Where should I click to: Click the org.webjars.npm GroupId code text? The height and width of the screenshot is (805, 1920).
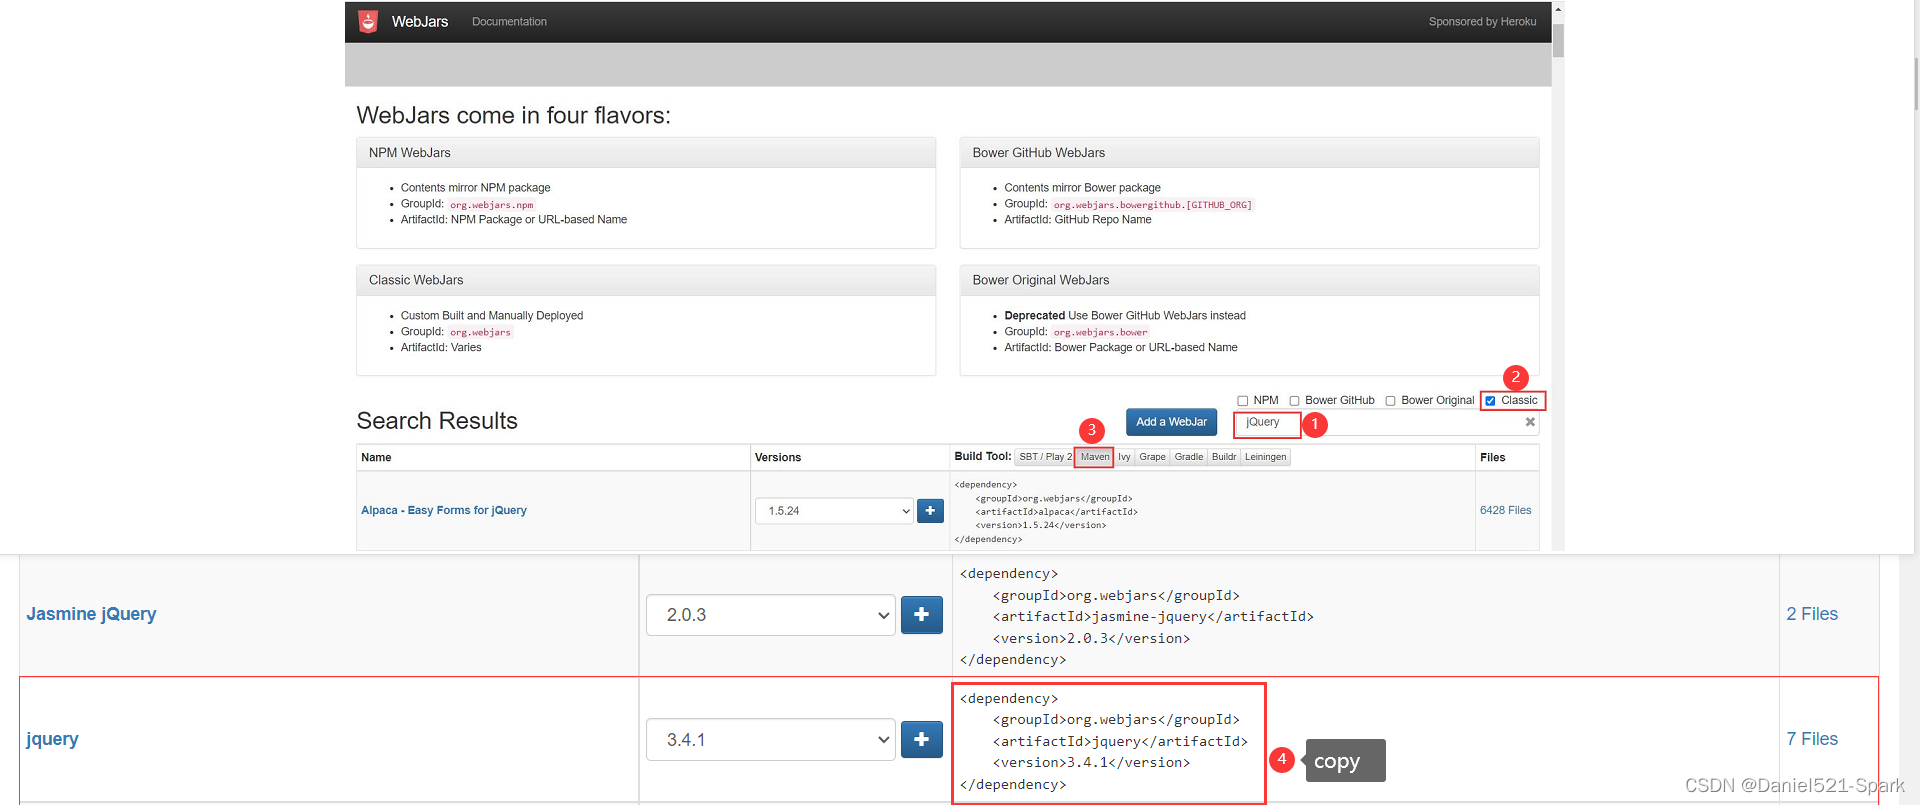[491, 205]
